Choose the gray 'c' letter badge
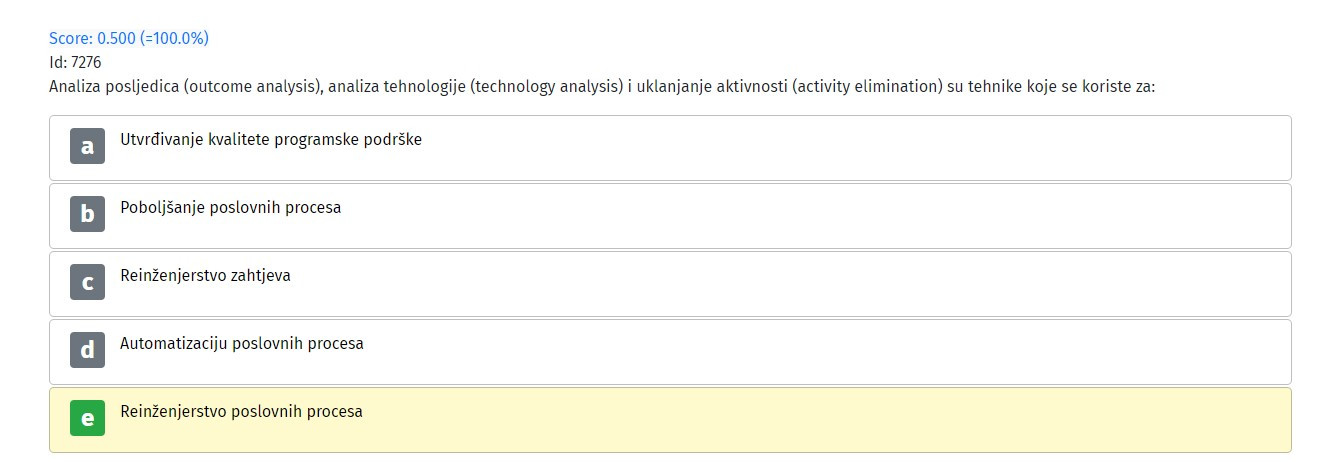Image resolution: width=1323 pixels, height=462 pixels. [87, 282]
